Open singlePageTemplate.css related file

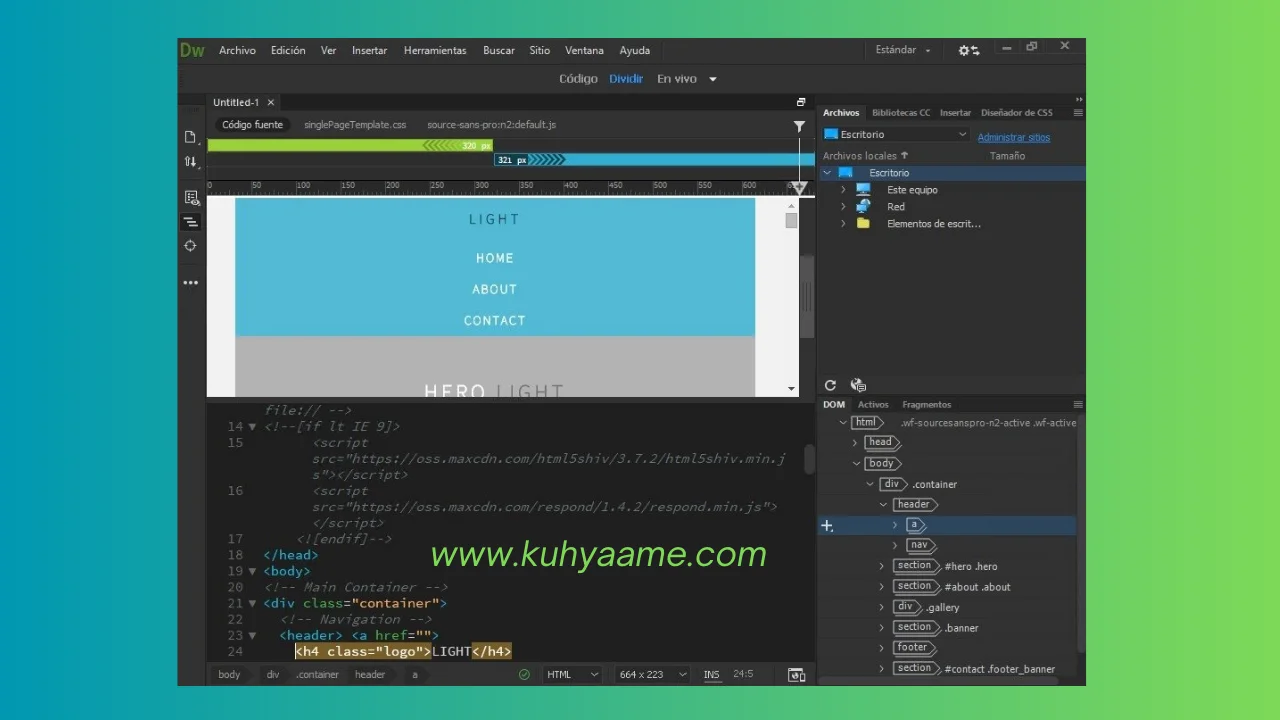pyautogui.click(x=355, y=125)
